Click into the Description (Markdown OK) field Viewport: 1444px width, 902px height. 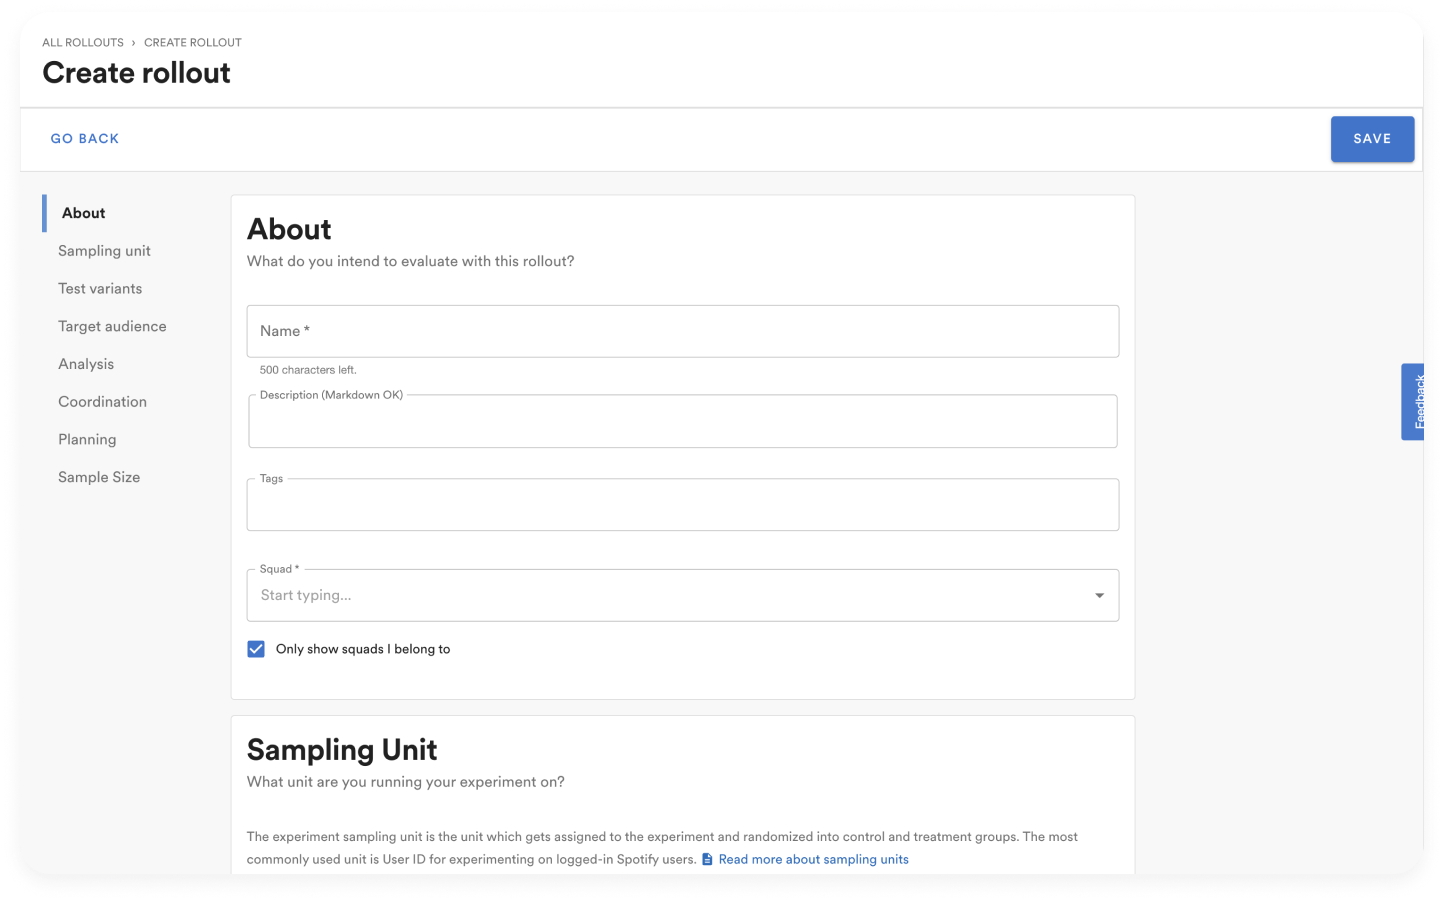coord(683,421)
